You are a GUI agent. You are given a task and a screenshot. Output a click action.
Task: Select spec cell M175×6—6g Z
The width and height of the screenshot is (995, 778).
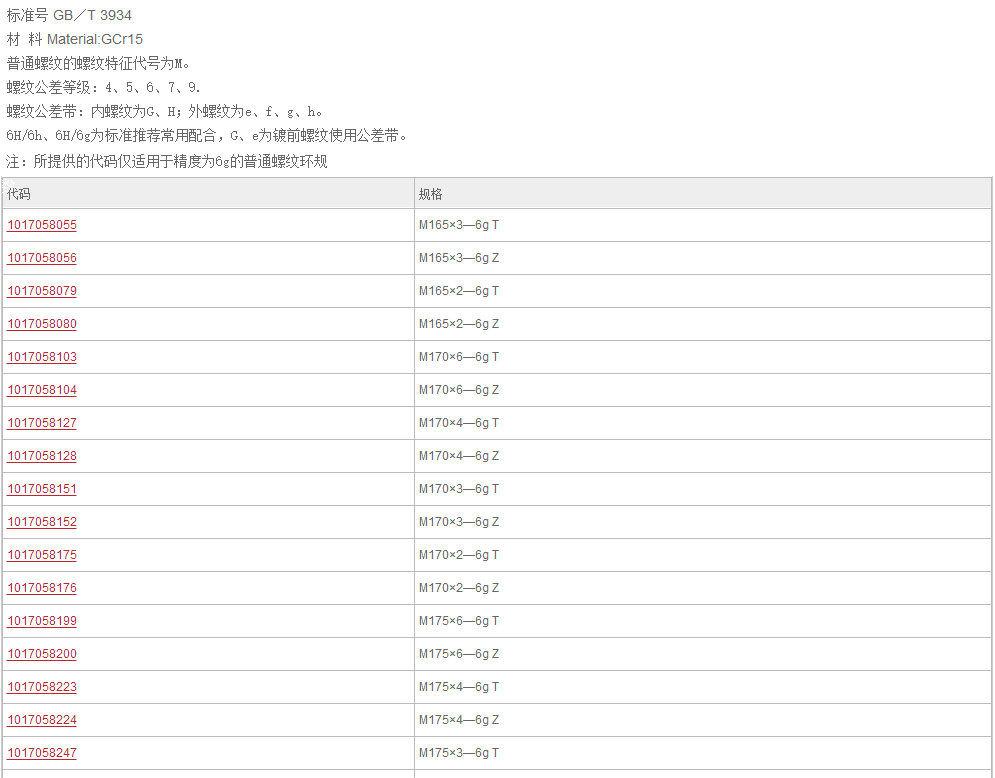pyautogui.click(x=703, y=654)
